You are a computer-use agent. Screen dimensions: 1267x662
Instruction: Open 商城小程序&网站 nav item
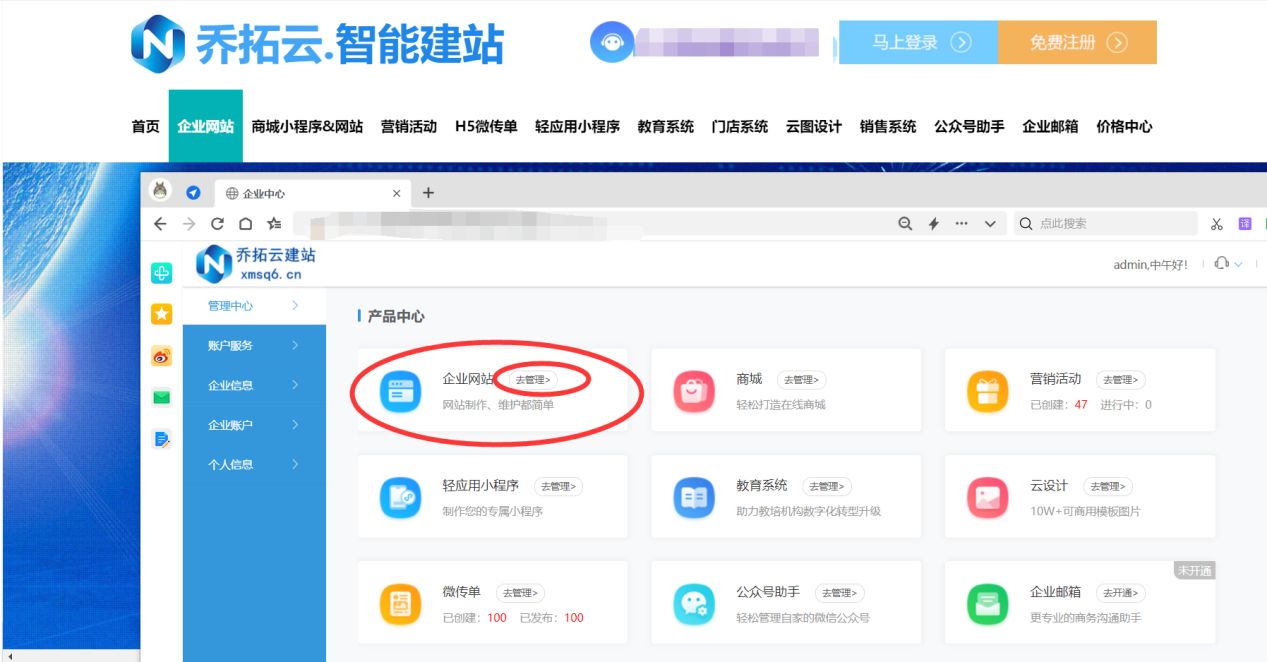coord(307,127)
